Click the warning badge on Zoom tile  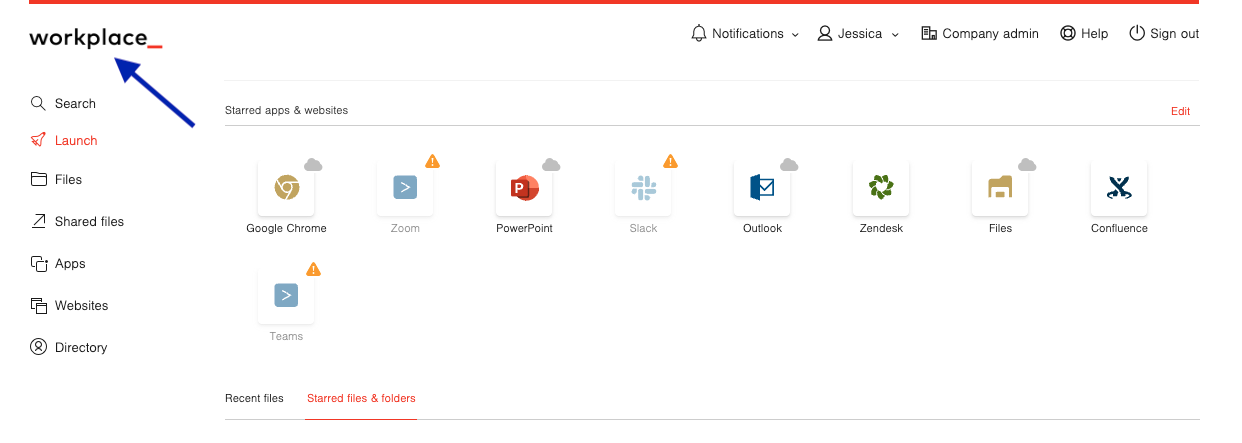[433, 161]
